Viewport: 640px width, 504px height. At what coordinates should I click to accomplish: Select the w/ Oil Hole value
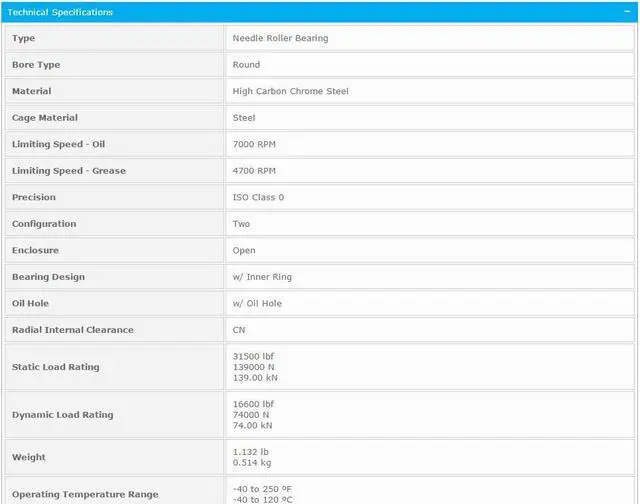coord(258,303)
